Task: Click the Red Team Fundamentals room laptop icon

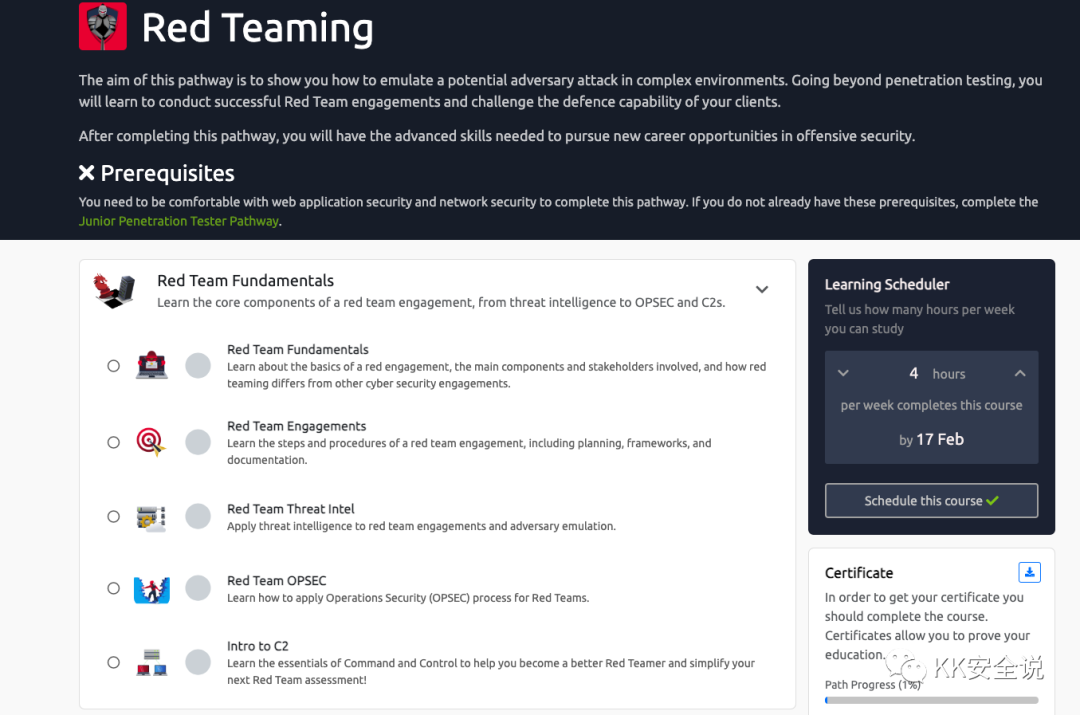Action: tap(152, 365)
